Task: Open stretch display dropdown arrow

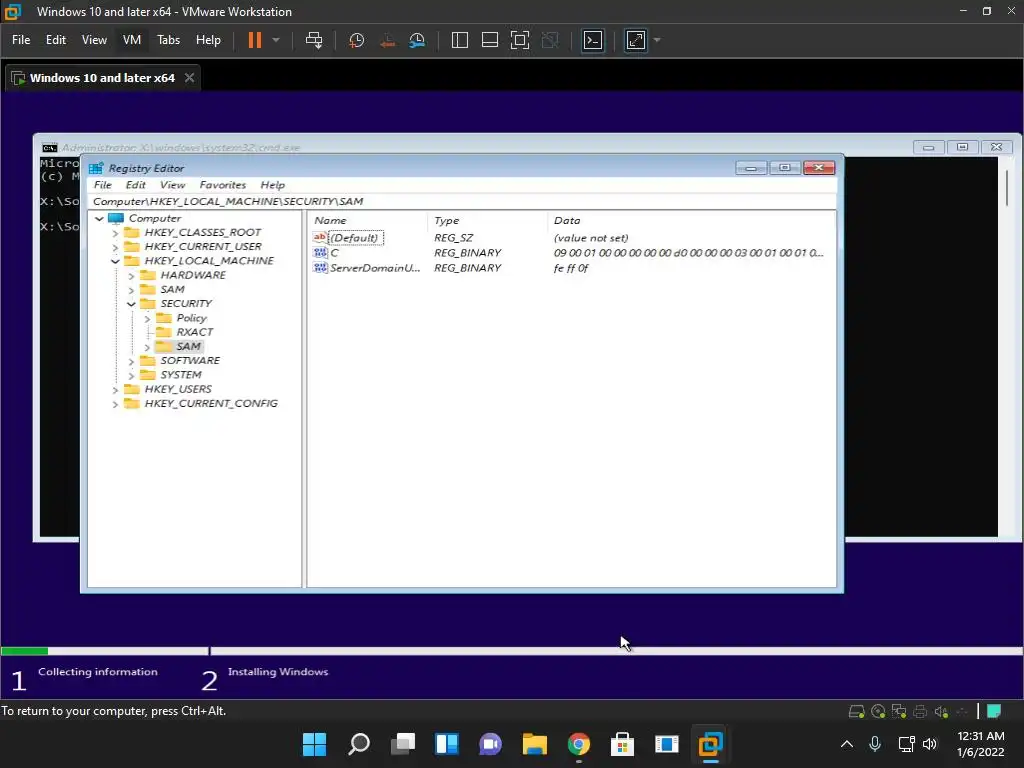Action: tap(657, 40)
